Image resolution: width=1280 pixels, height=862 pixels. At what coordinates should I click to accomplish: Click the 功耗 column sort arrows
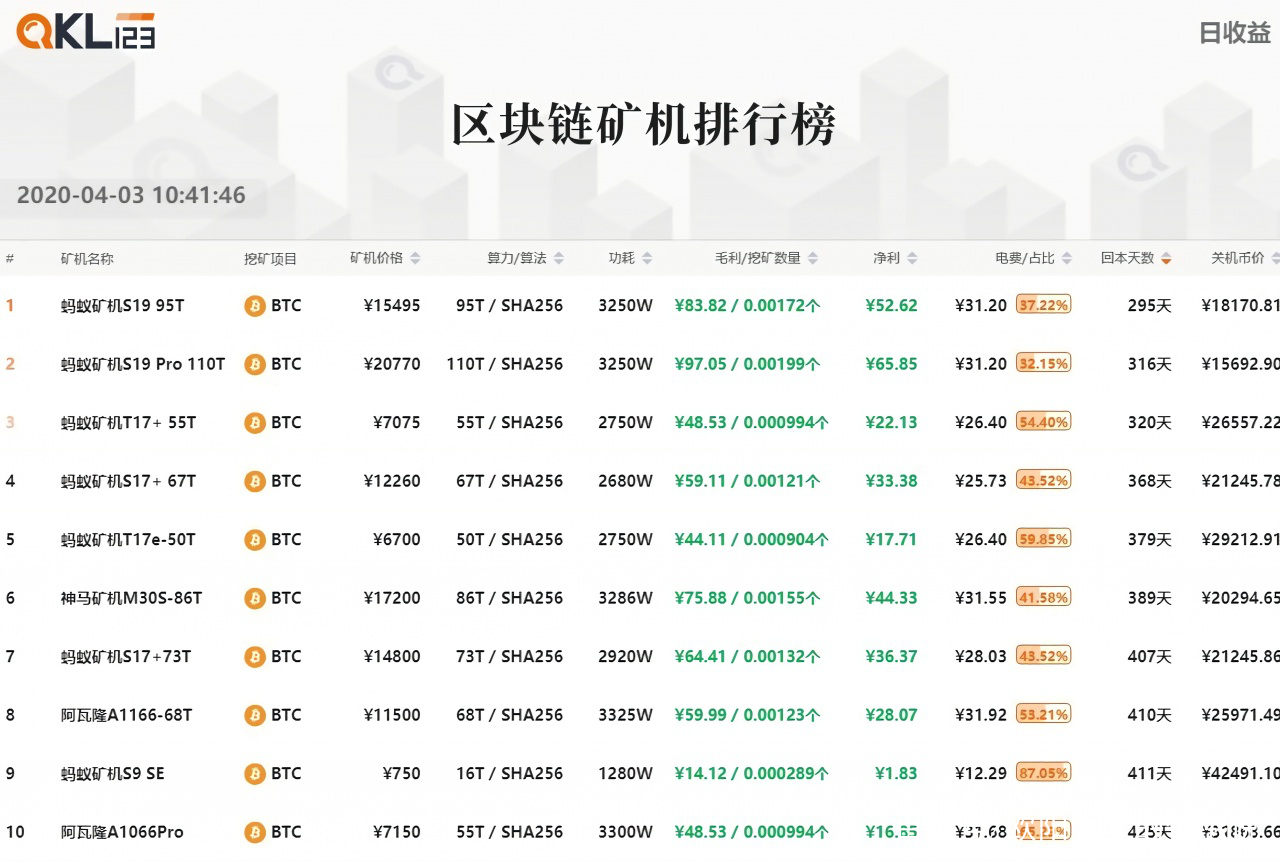click(x=649, y=257)
